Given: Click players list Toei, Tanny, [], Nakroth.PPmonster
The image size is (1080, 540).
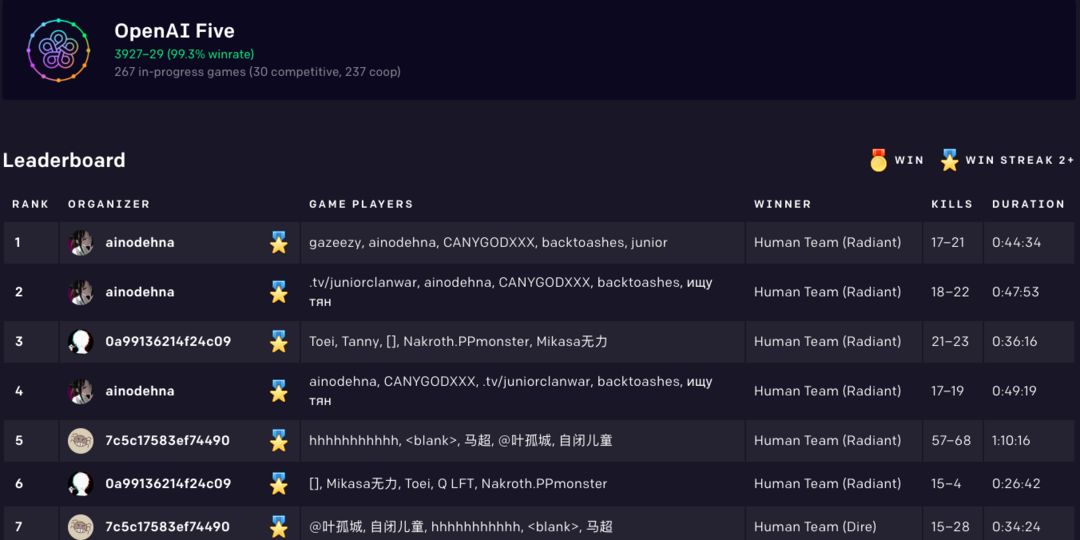Looking at the screenshot, I should 458,342.
